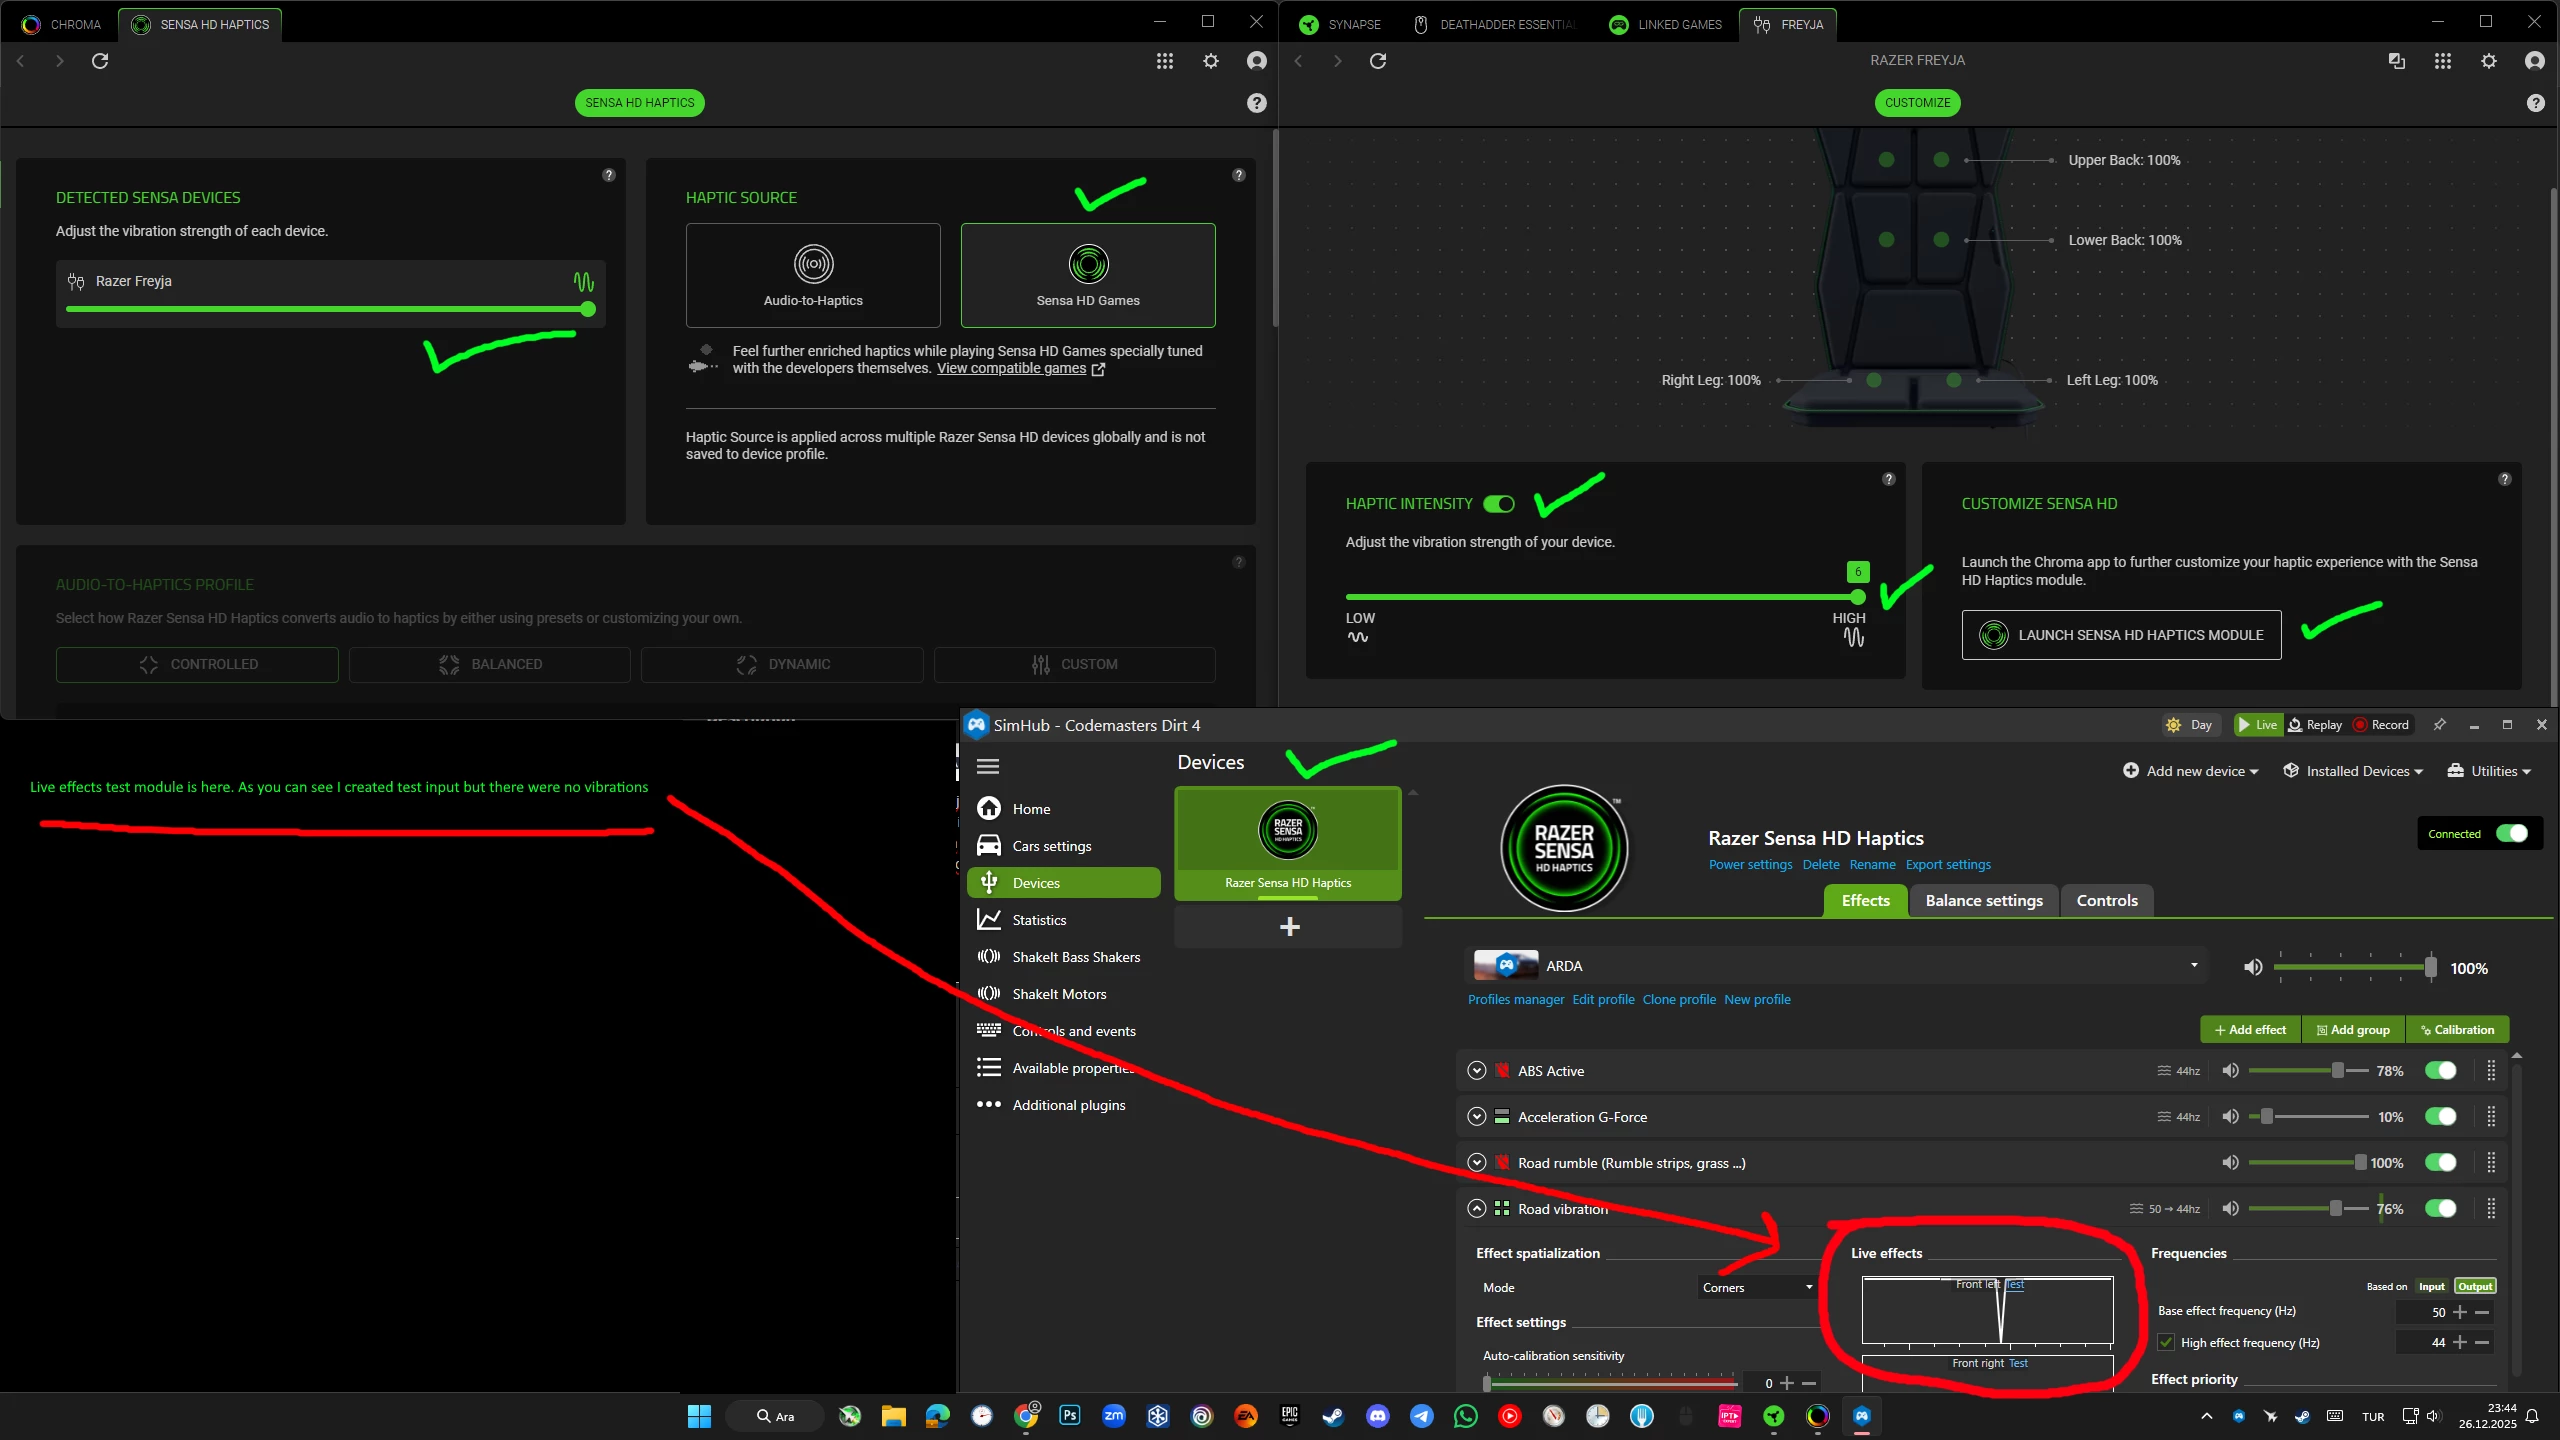Launch Sensa HD Haptics Module
Image resolution: width=2560 pixels, height=1440 pixels.
coord(2121,635)
